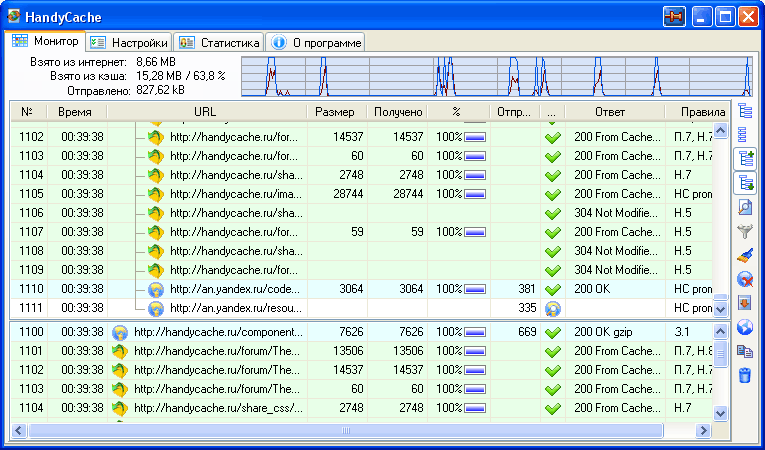
Task: Click the blue trash bin icon
Action: [x=745, y=375]
